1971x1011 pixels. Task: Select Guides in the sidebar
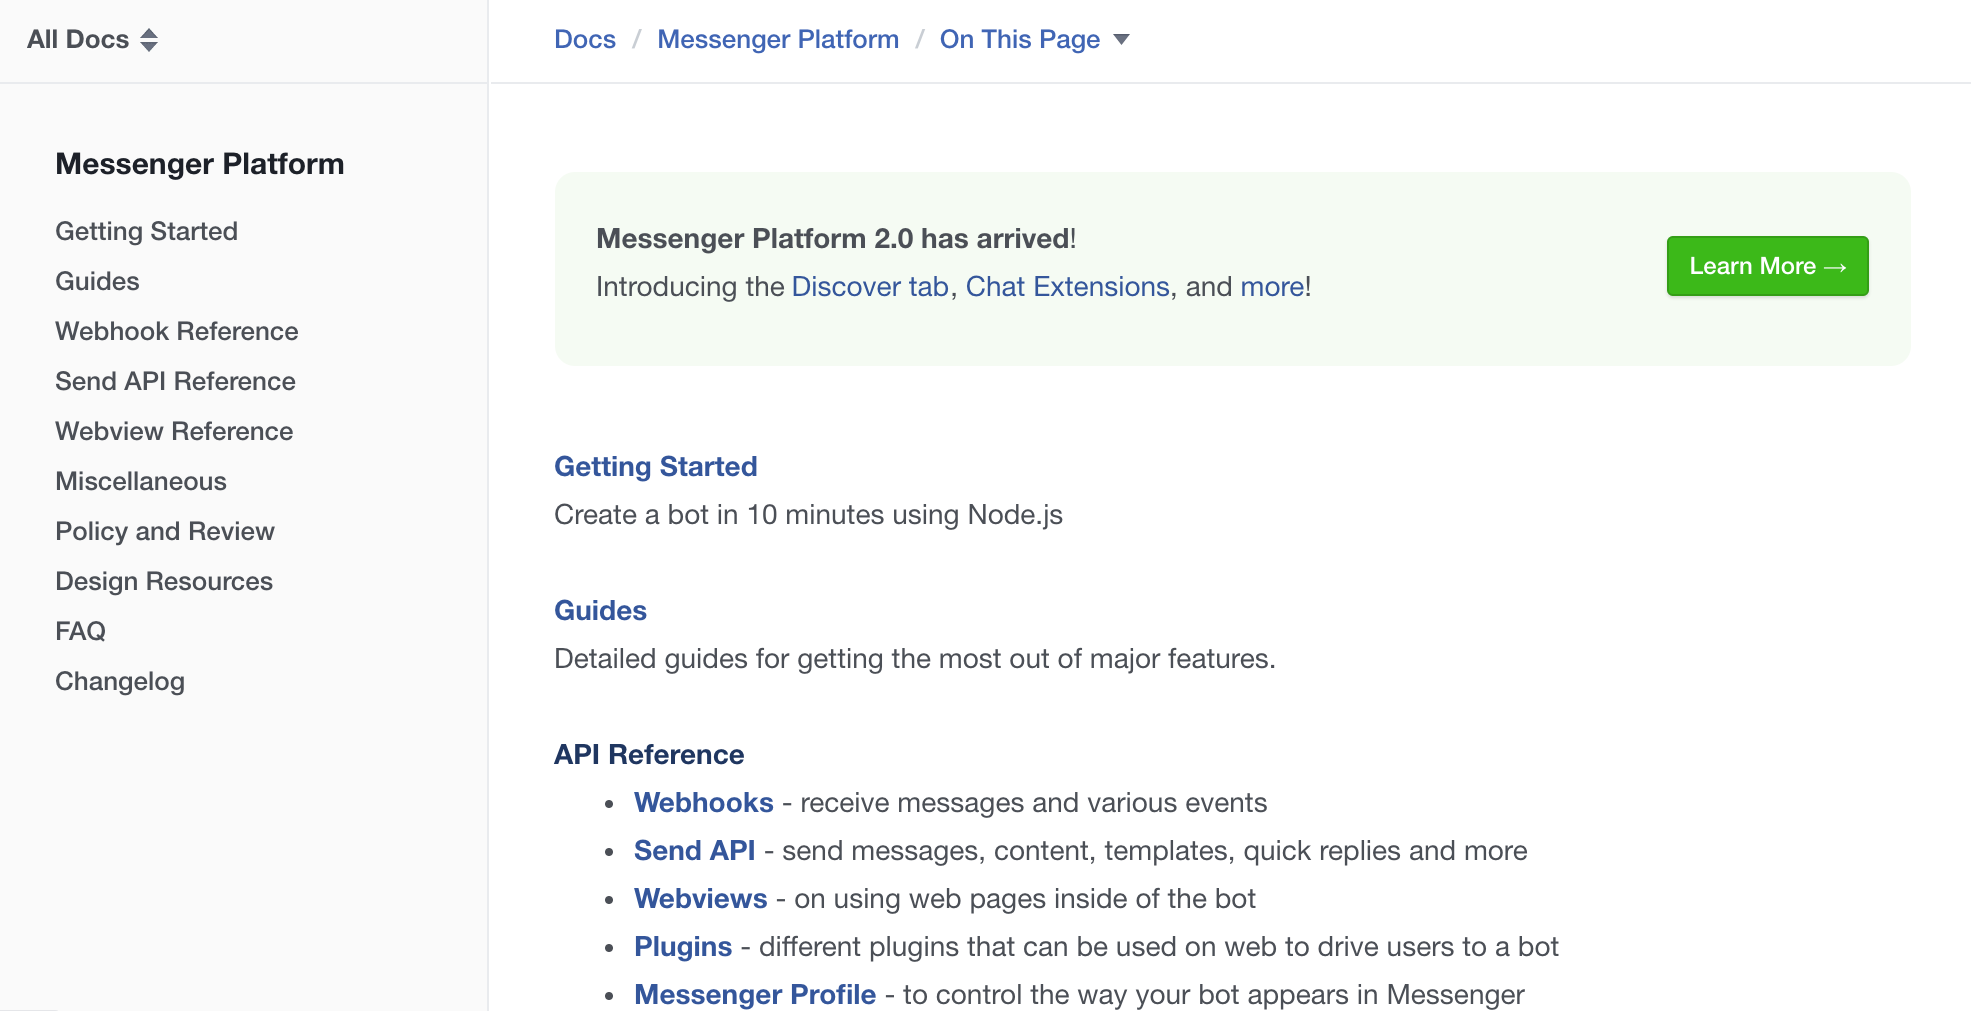pos(97,281)
